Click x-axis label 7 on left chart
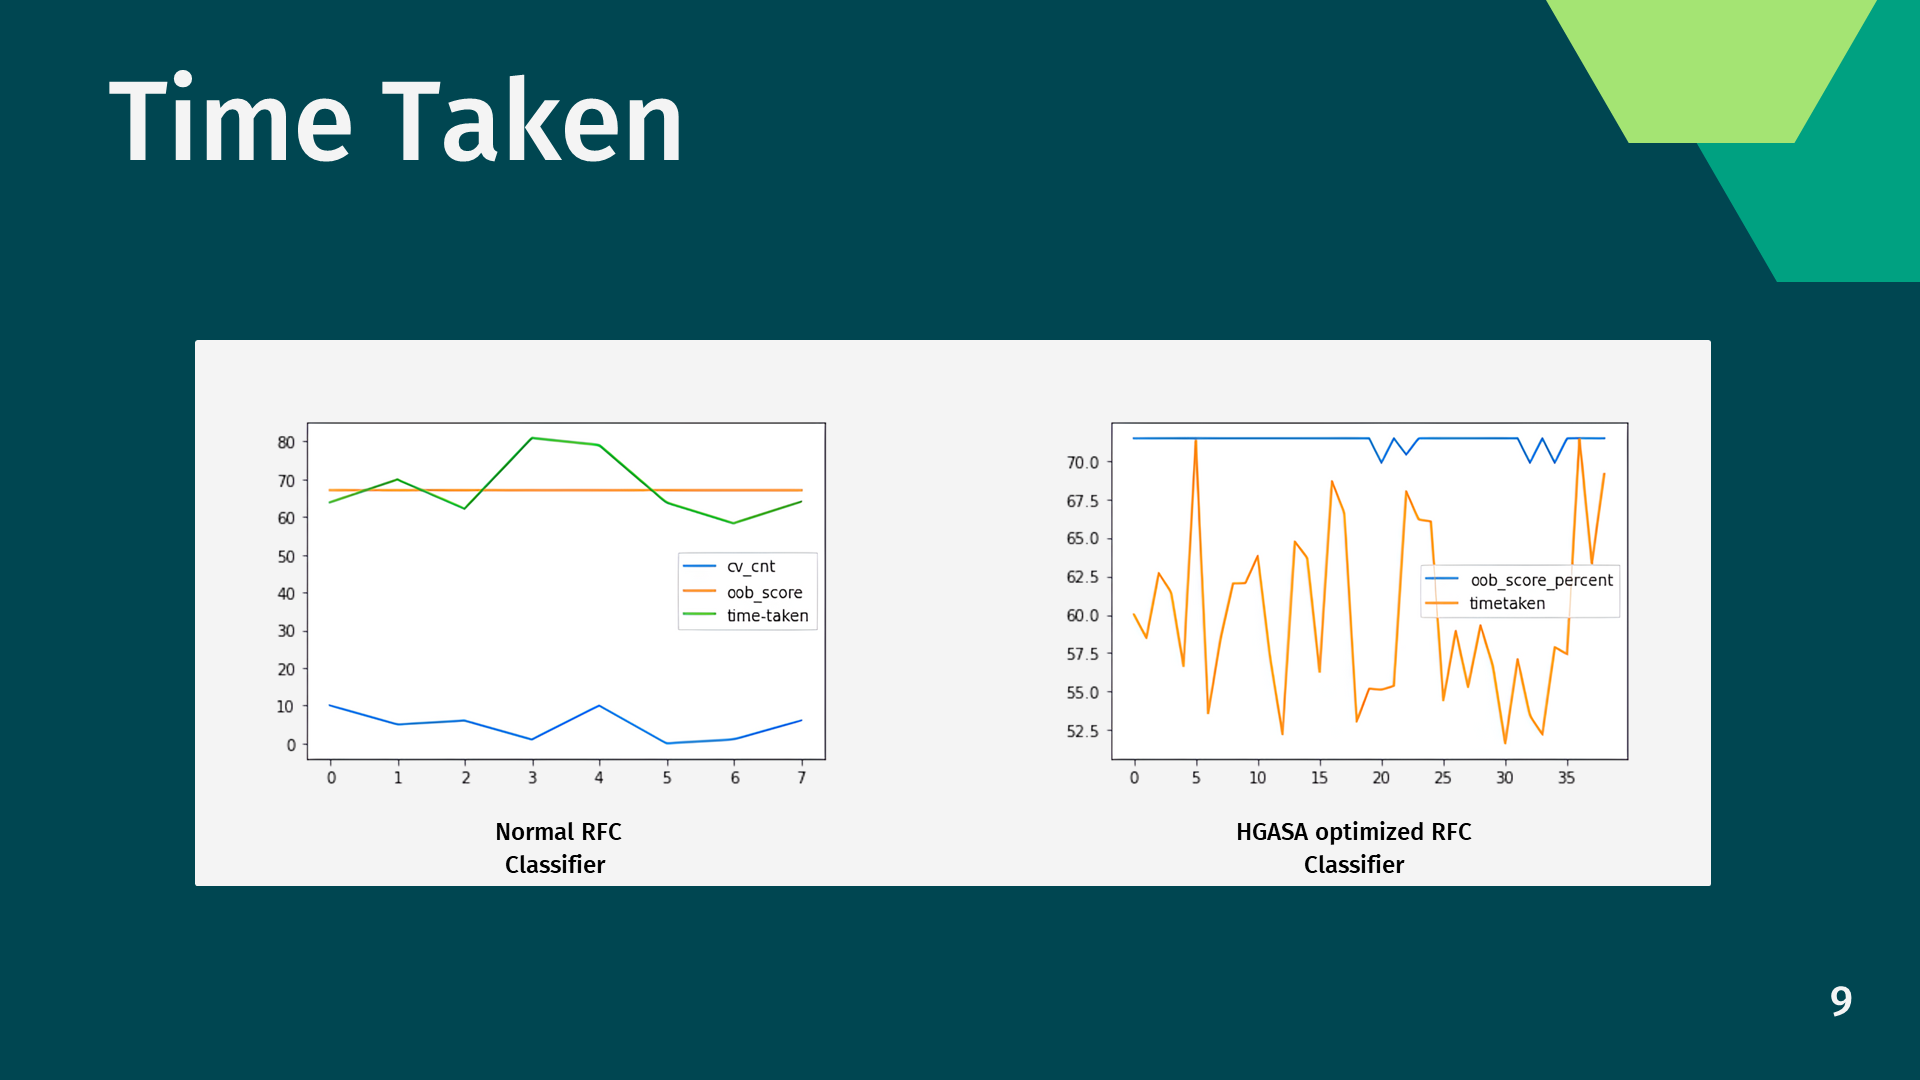 801,778
